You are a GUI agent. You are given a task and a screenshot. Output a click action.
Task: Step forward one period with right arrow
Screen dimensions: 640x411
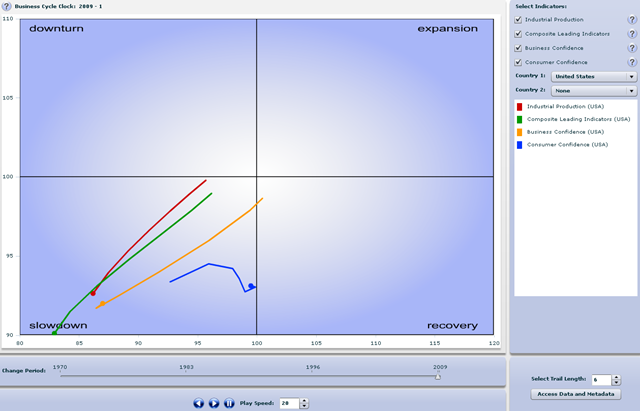214,403
